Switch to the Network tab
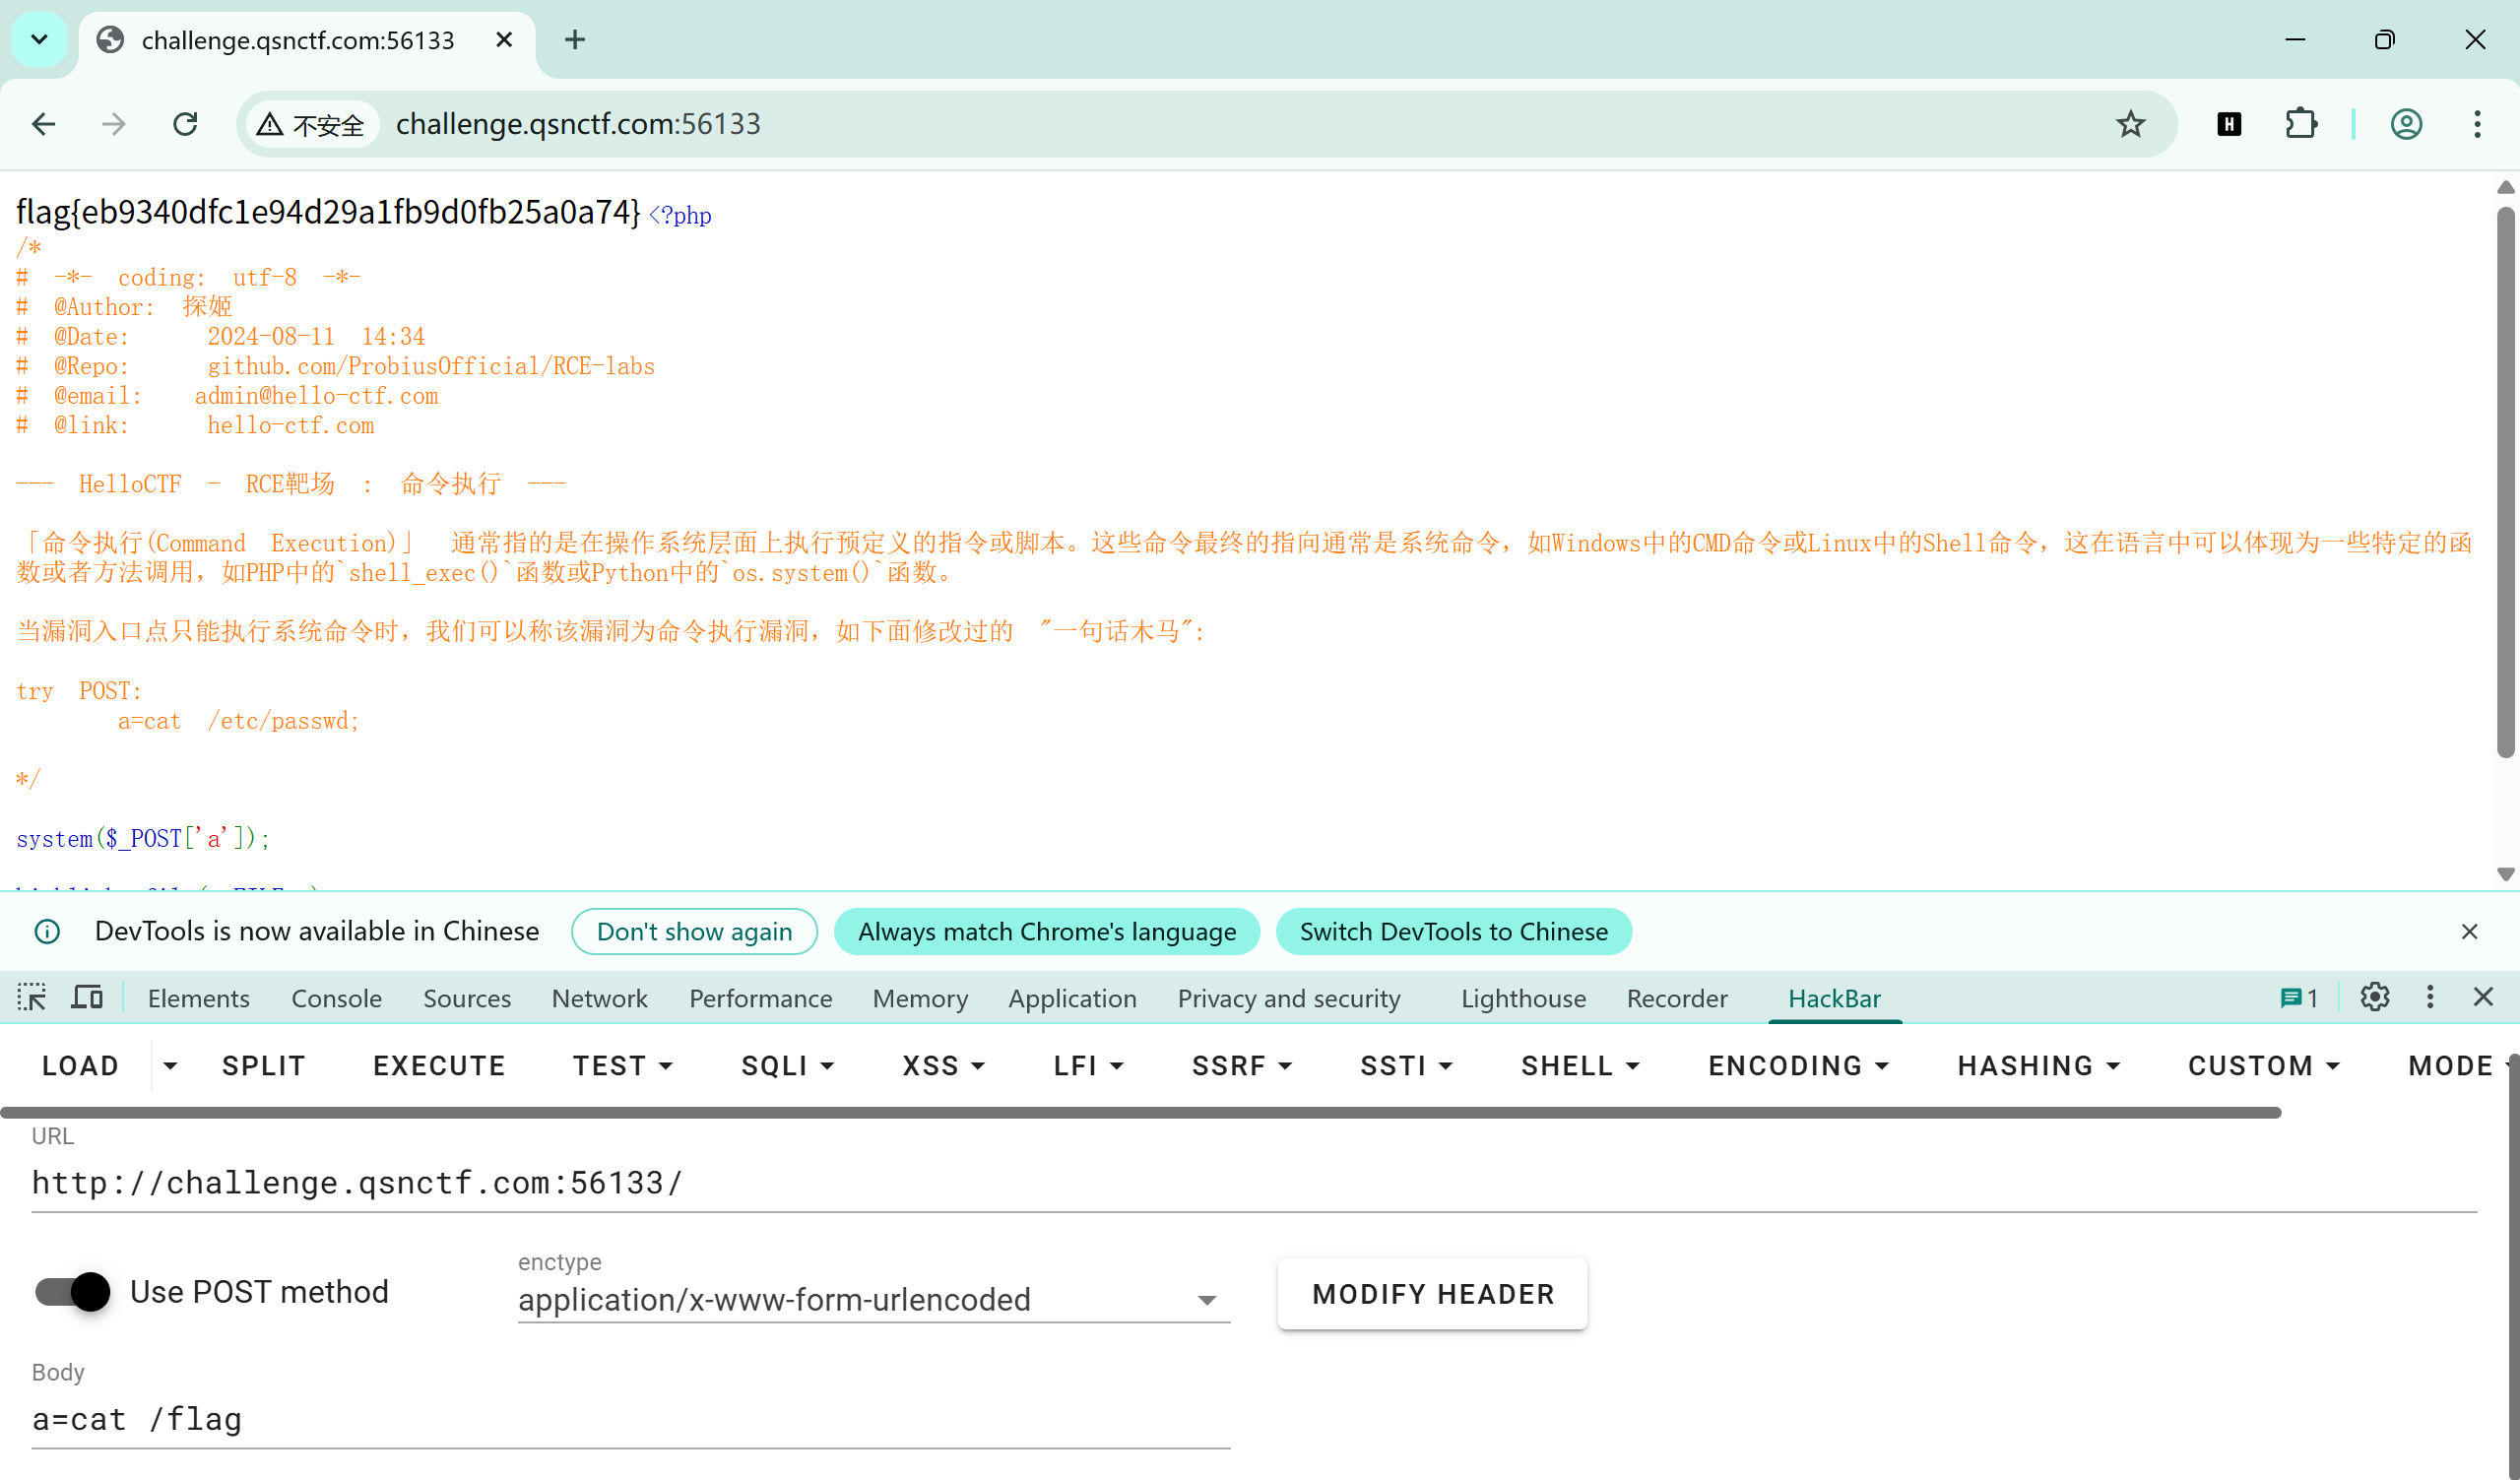Screen dimensions: 2520x1480 [x=599, y=998]
